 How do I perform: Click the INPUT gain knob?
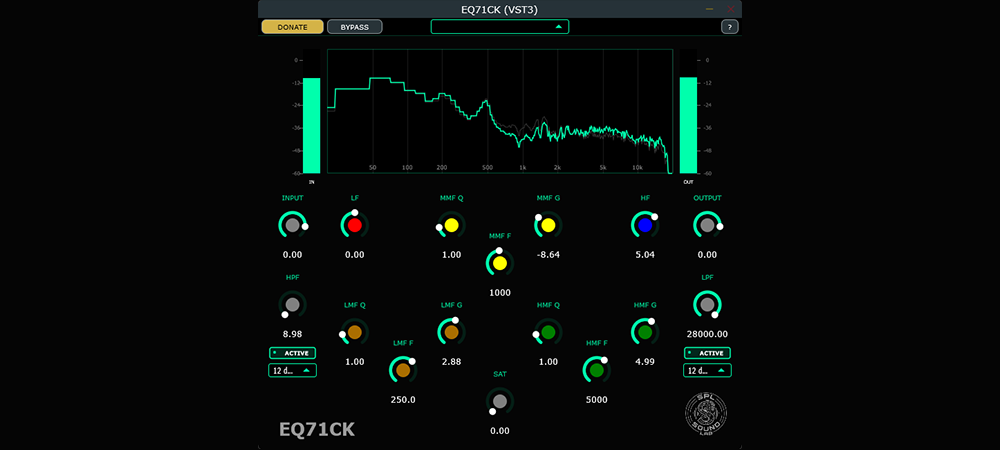(x=292, y=225)
